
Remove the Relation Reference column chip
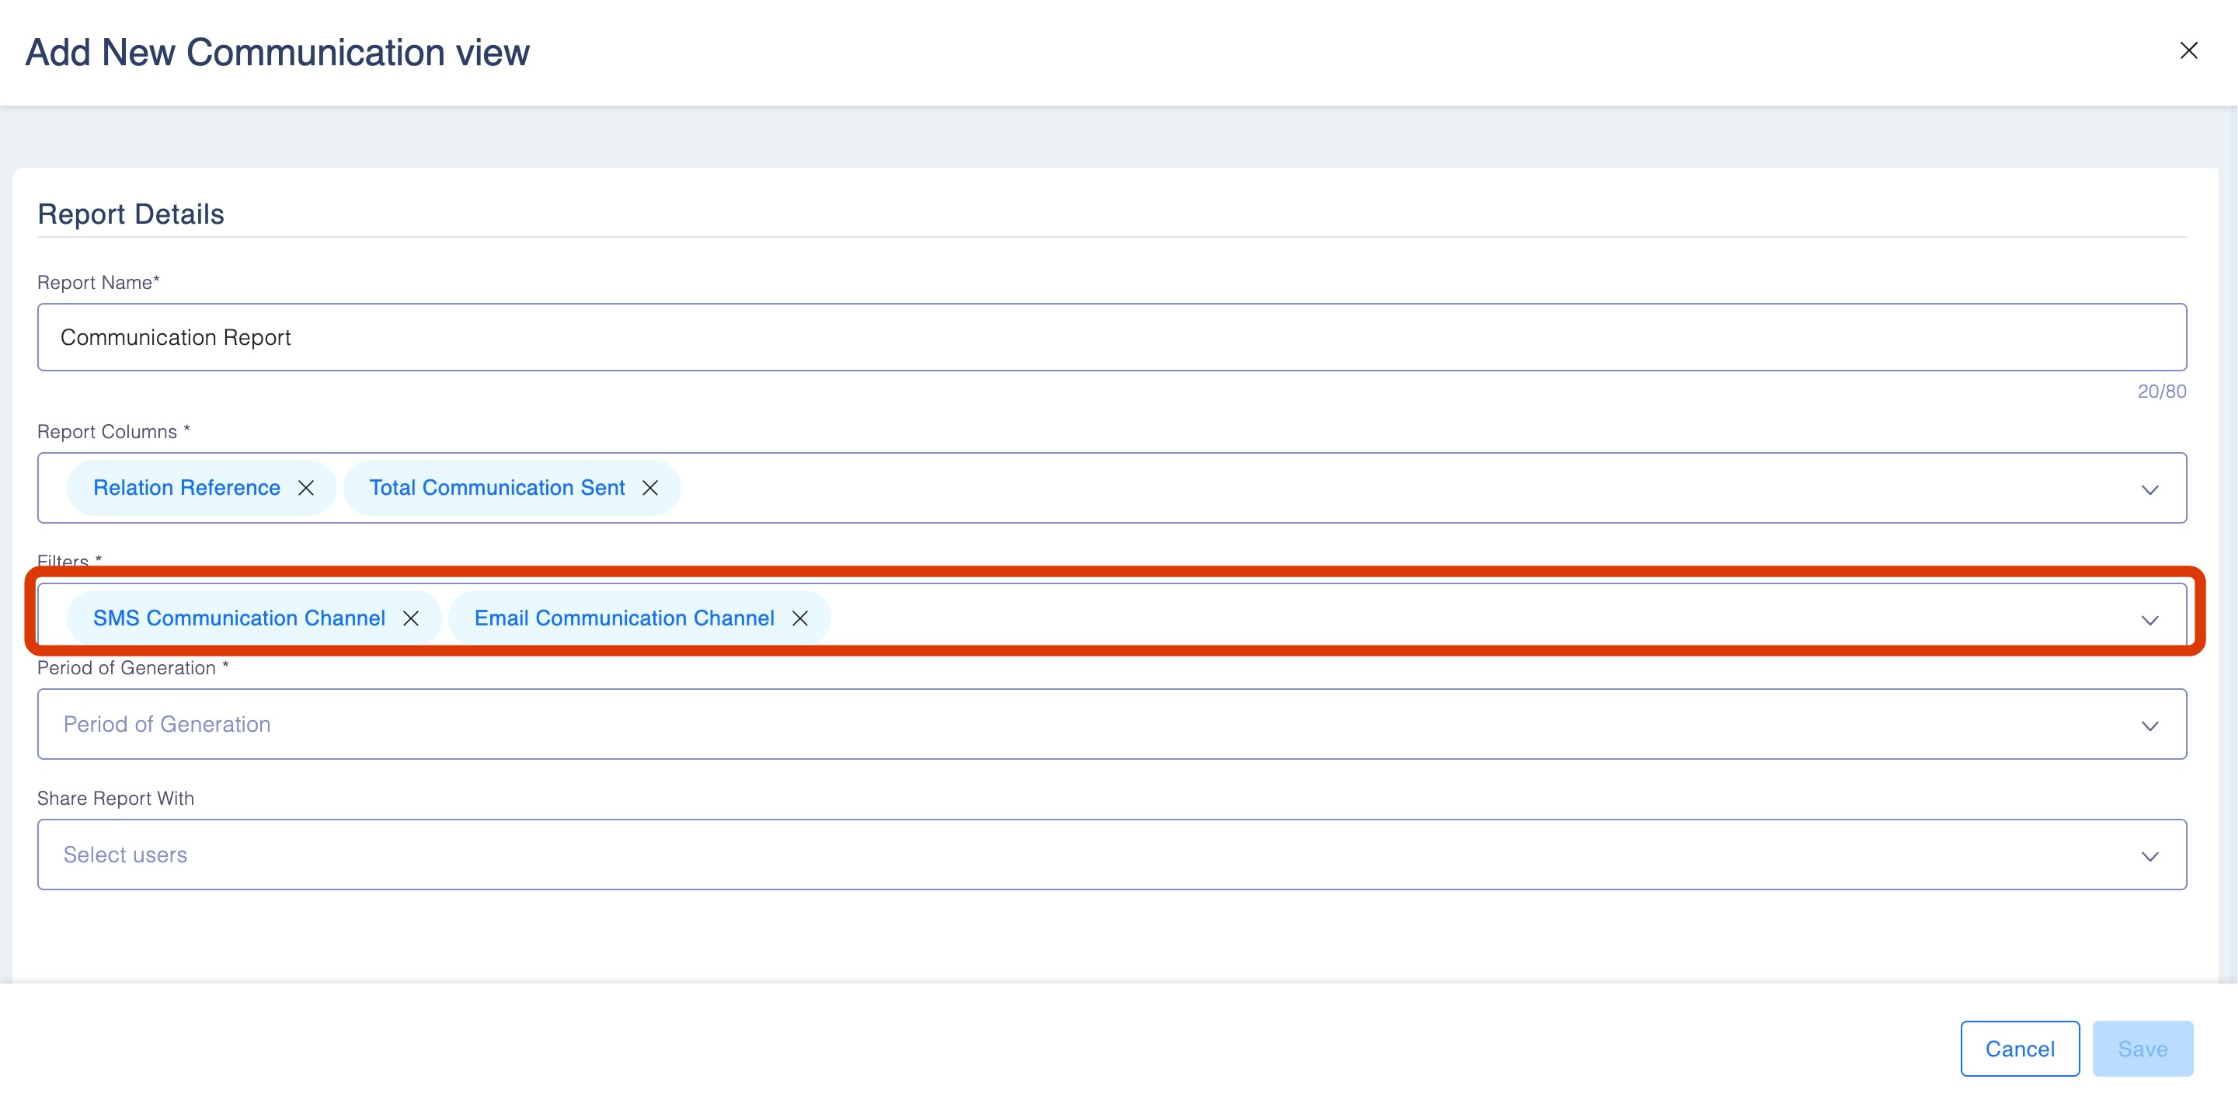[306, 488]
